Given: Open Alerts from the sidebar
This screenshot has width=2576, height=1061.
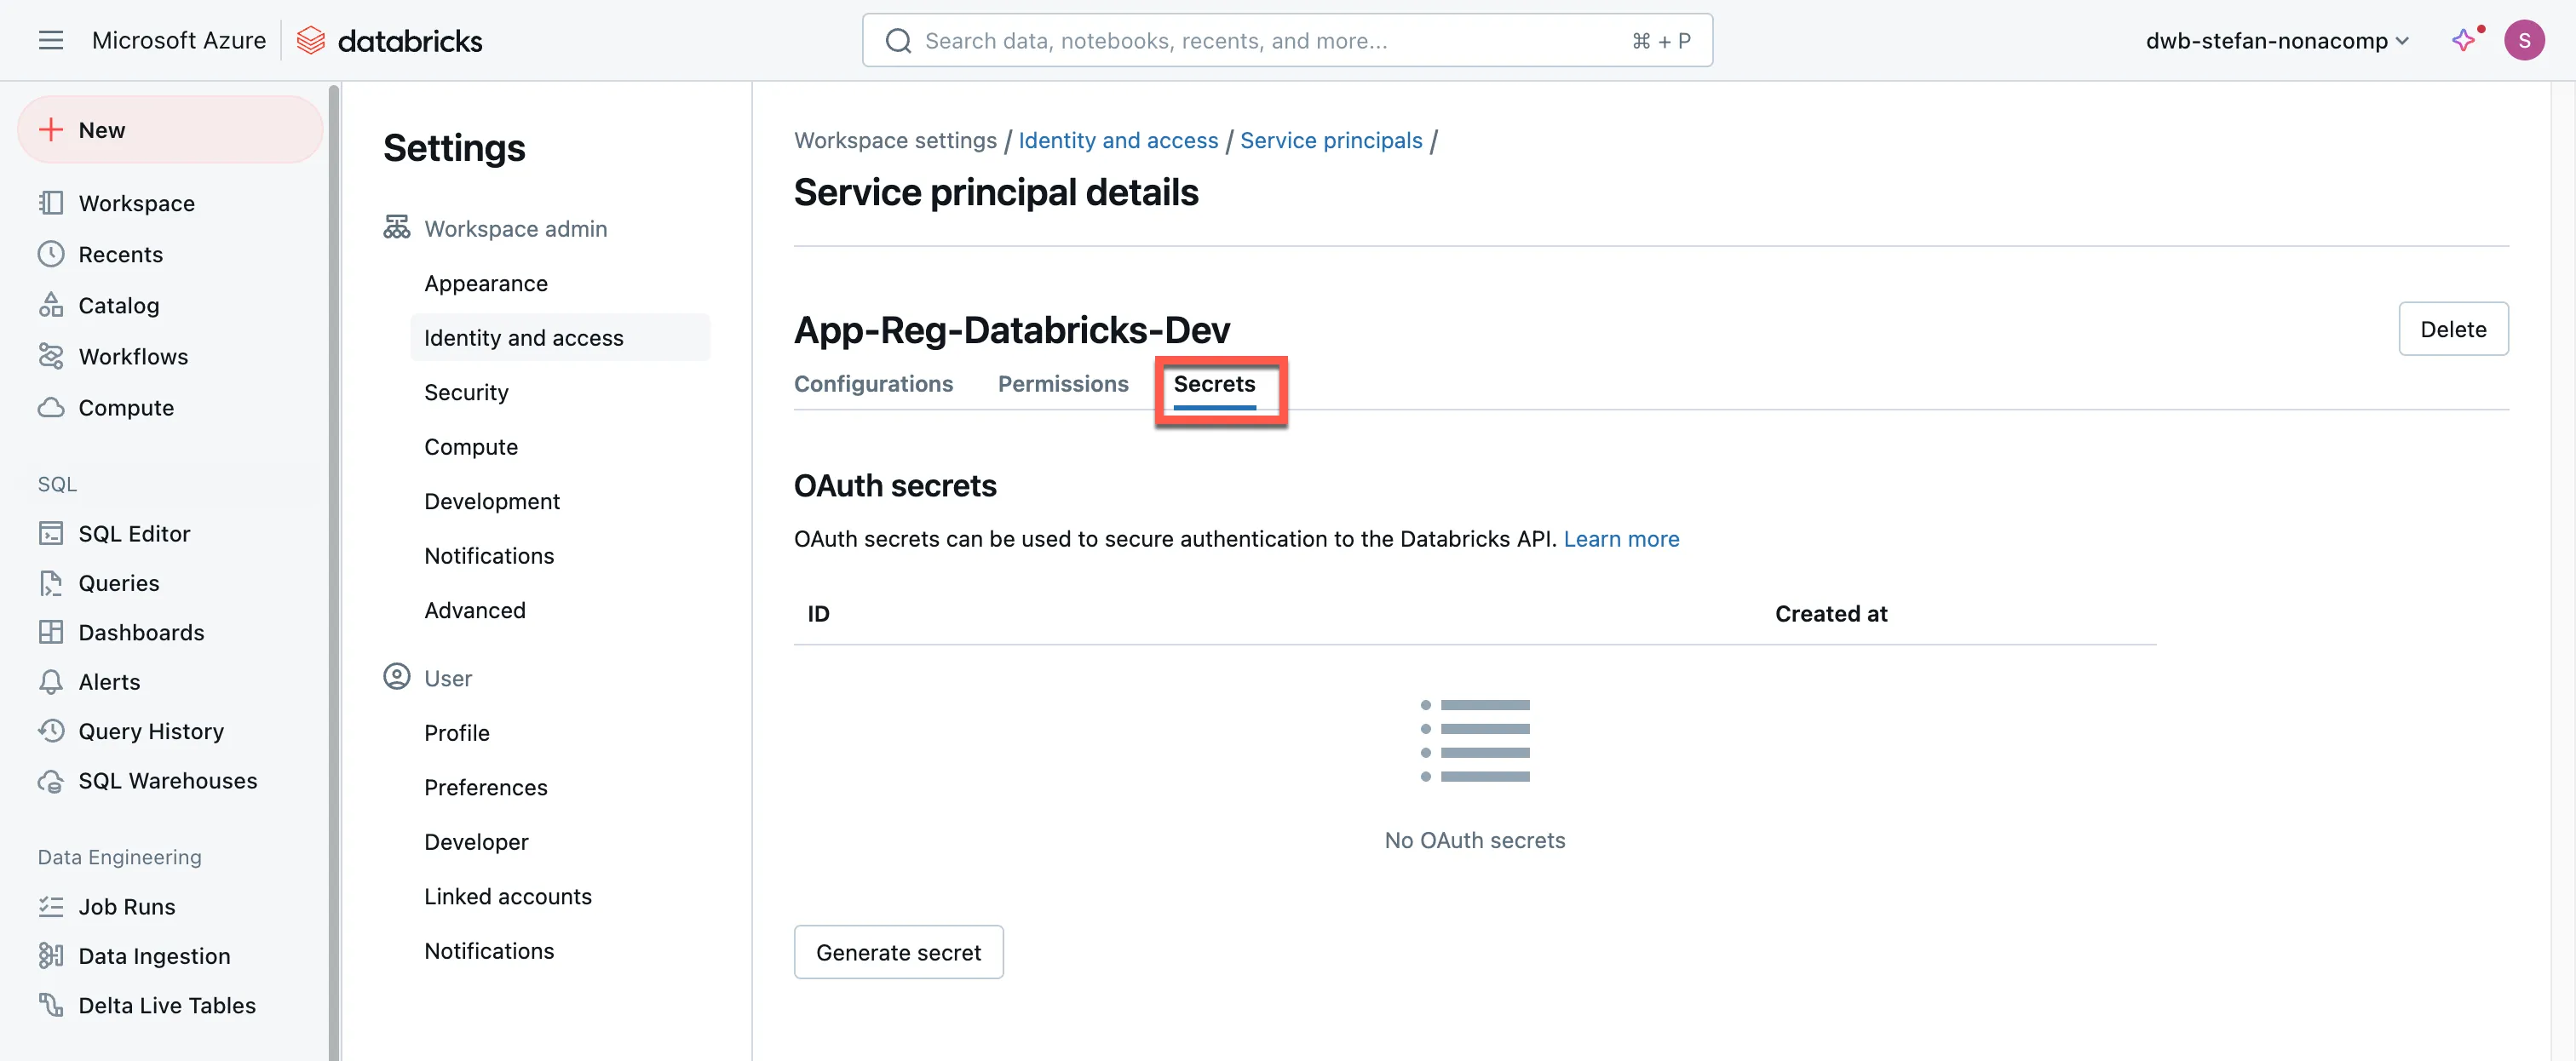Looking at the screenshot, I should (109, 682).
